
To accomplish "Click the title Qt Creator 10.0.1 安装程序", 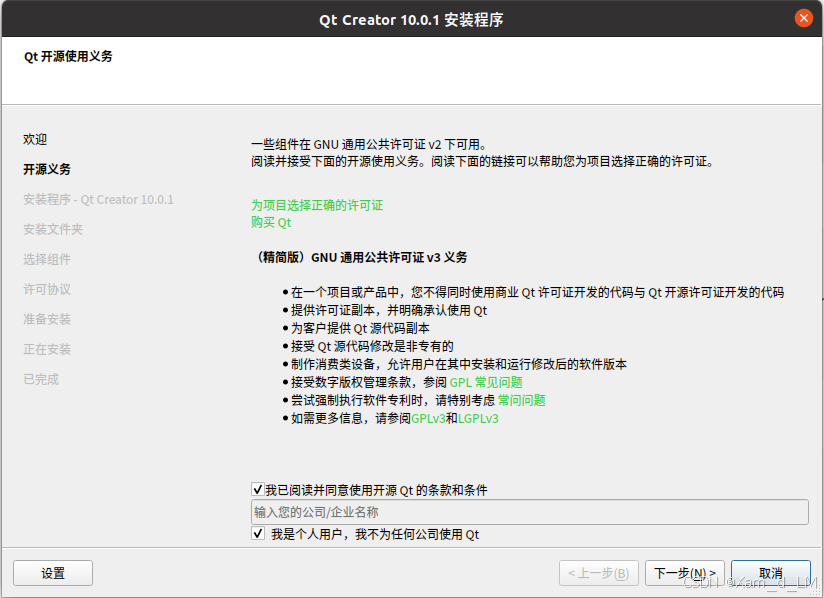I will tap(411, 19).
